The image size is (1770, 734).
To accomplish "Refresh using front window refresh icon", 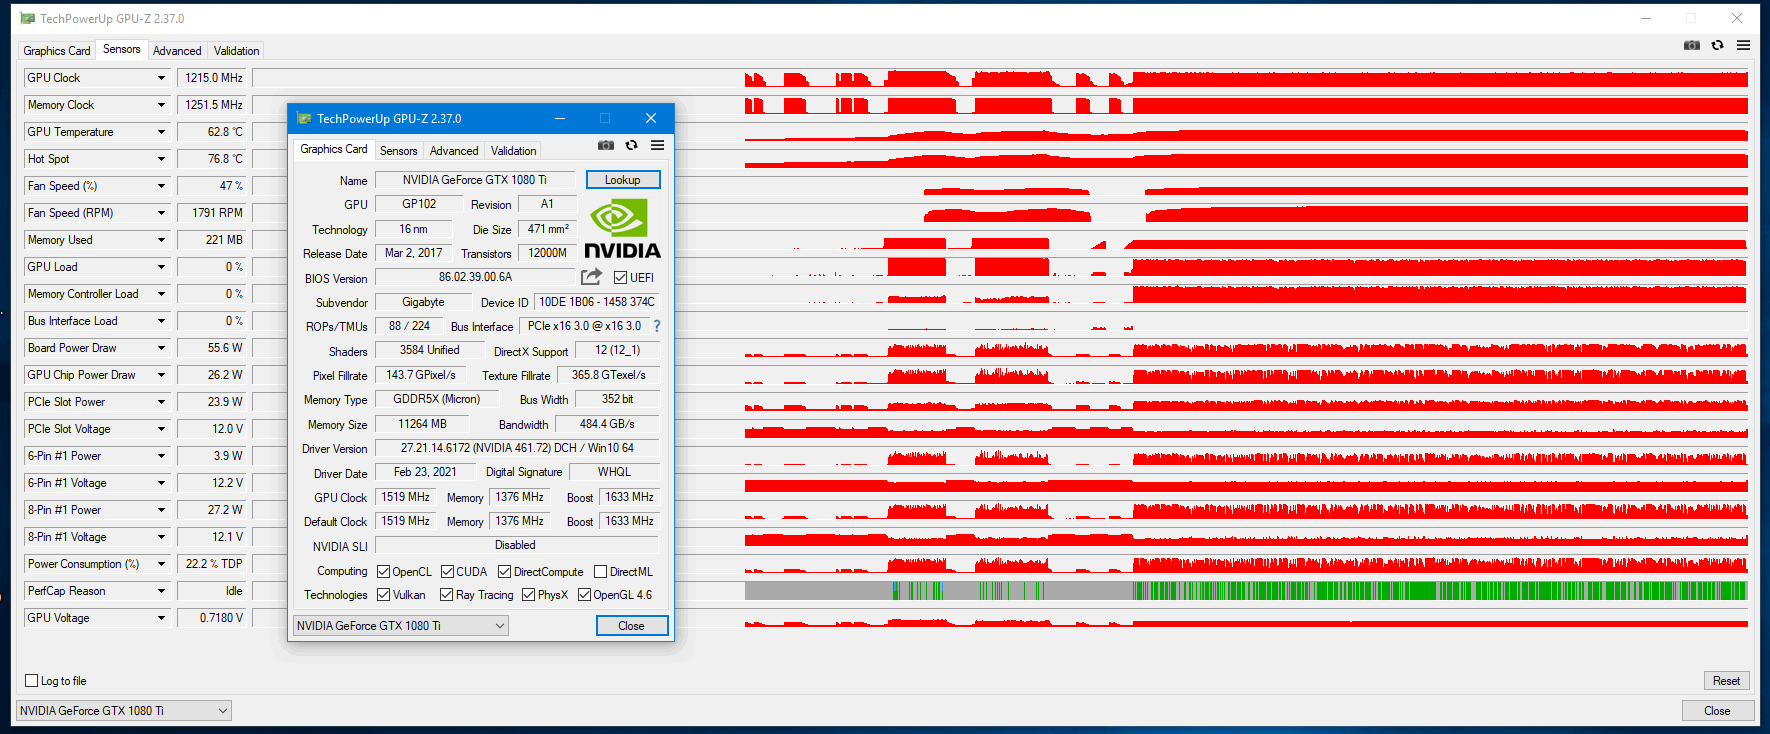I will click(631, 145).
